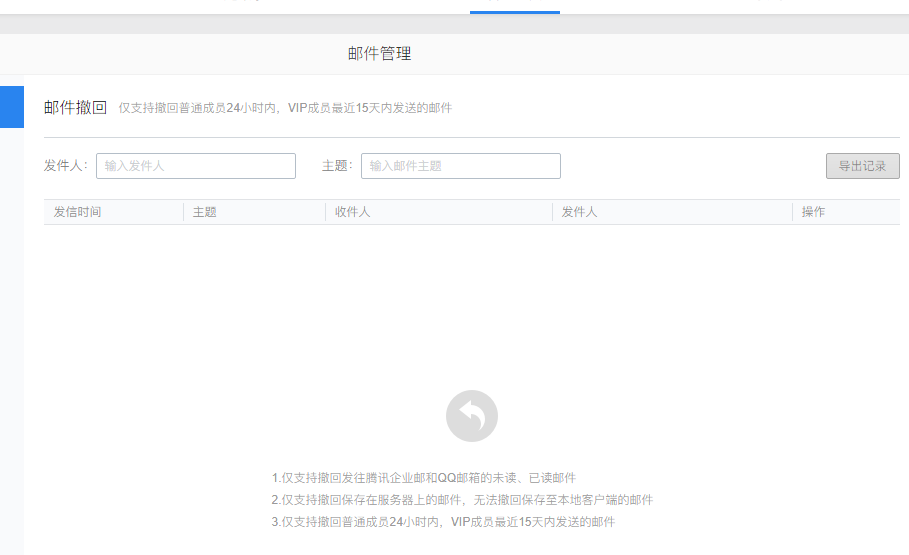Focus the 输入邮件主题 subject input field
The image size is (909, 555).
(461, 166)
